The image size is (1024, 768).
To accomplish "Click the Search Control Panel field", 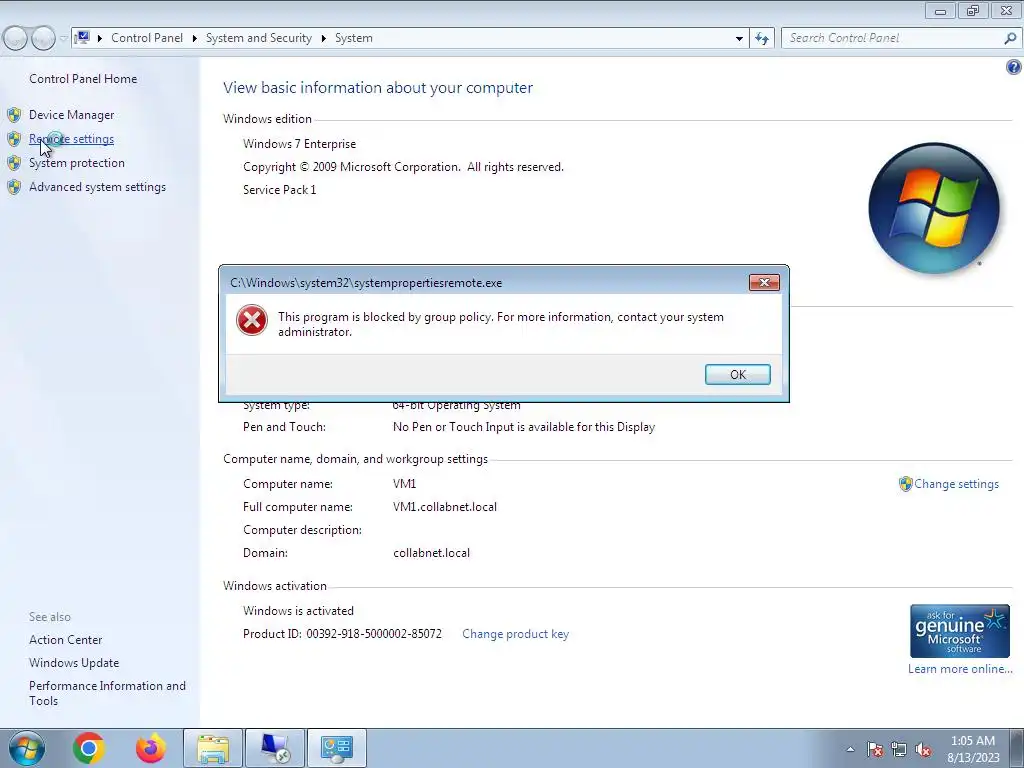I will [893, 38].
